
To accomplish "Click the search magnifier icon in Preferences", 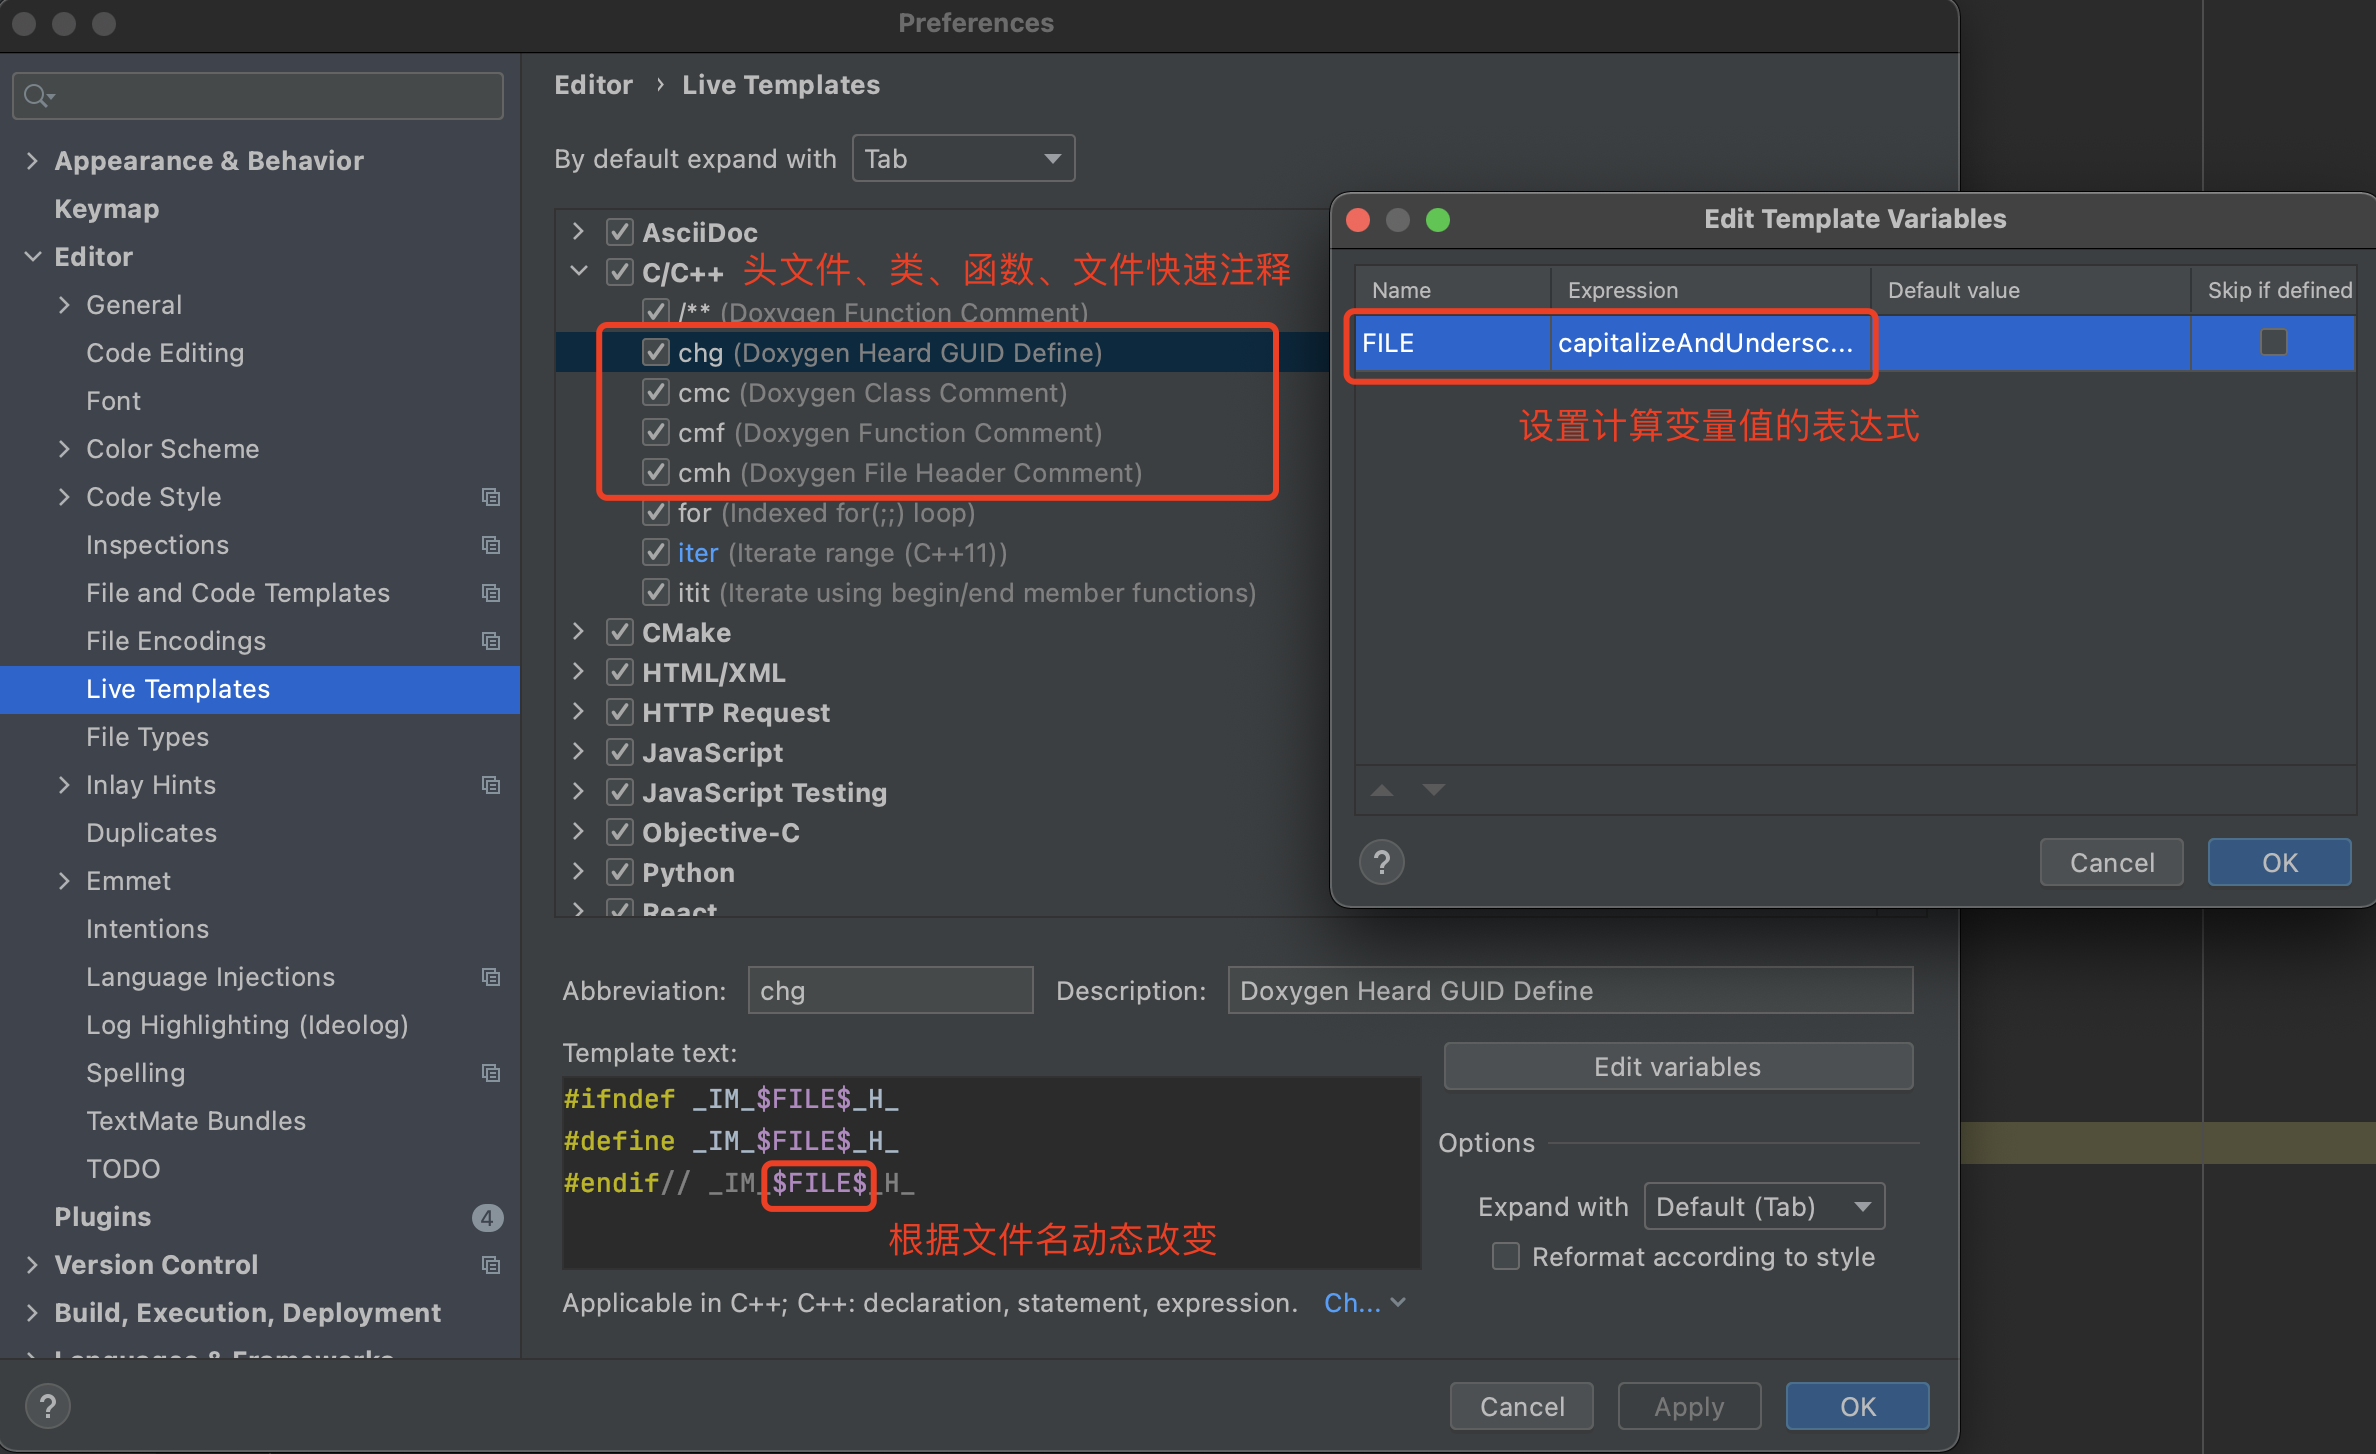I will tap(38, 96).
